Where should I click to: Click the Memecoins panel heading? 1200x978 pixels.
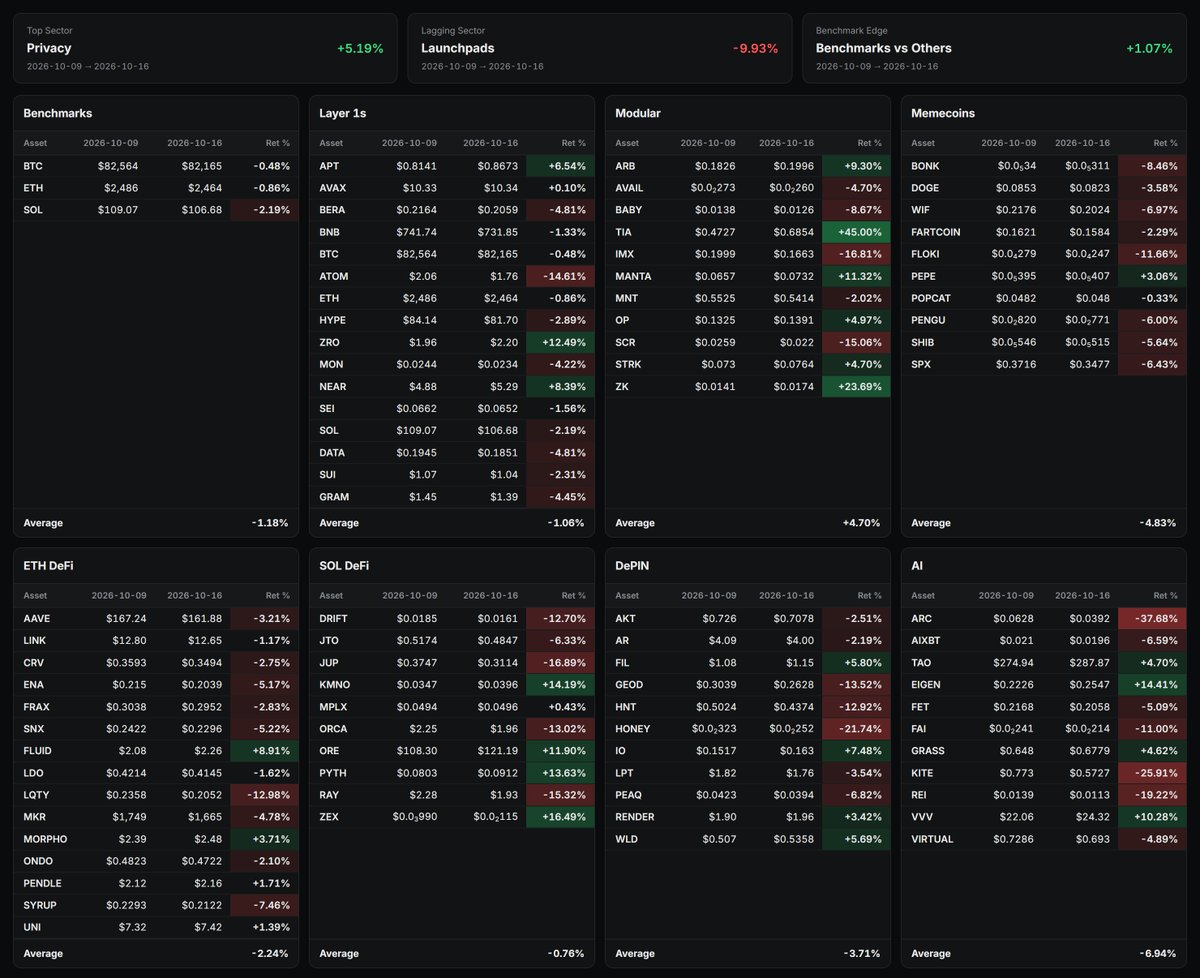[943, 114]
